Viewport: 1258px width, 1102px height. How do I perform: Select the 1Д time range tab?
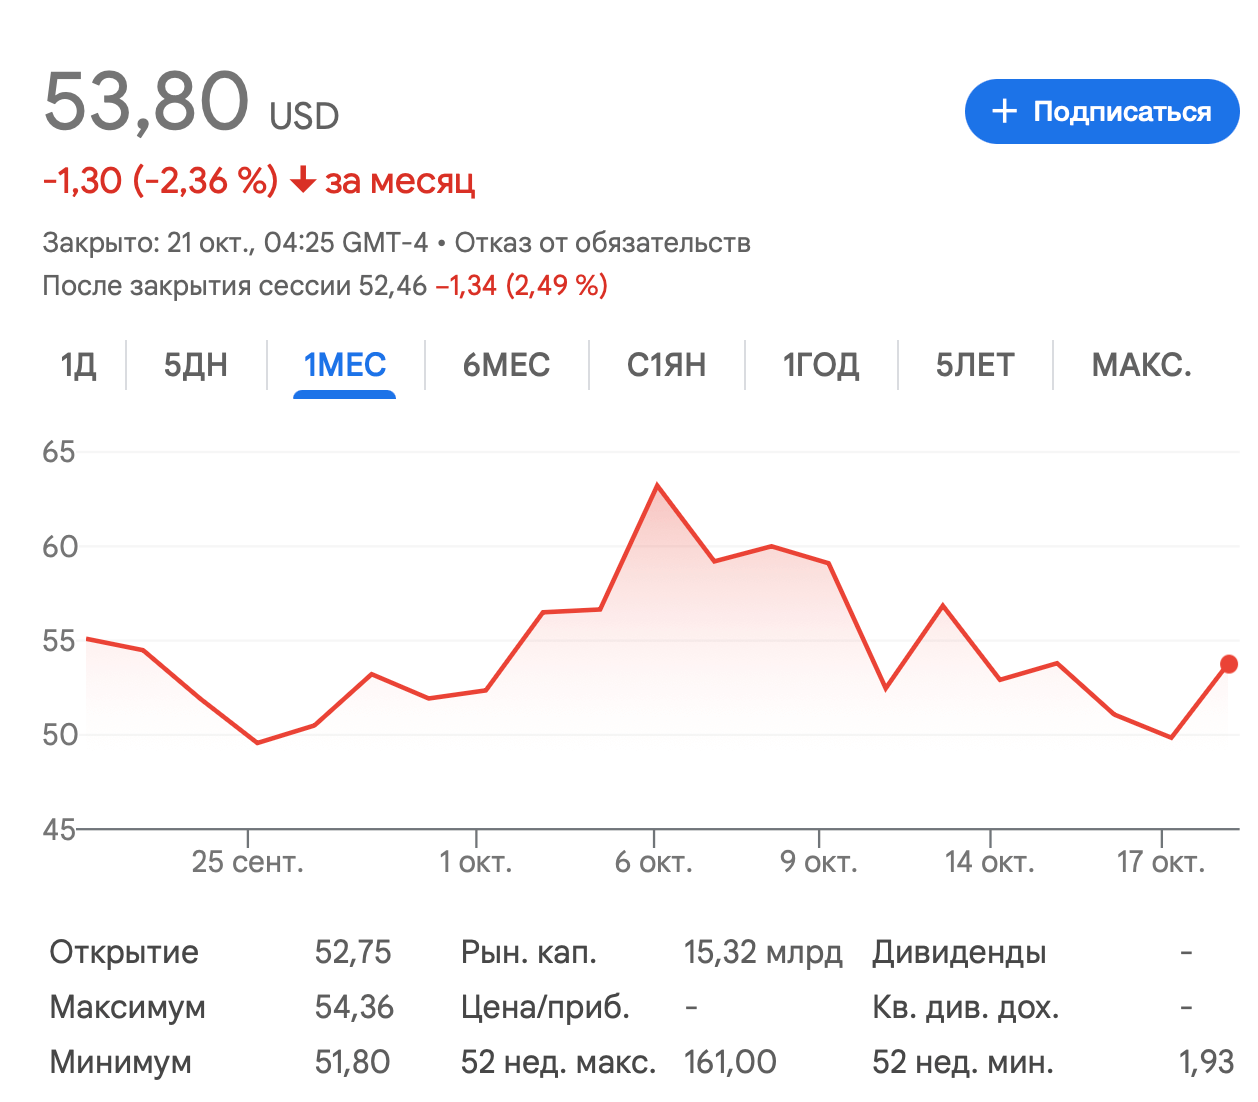(78, 365)
